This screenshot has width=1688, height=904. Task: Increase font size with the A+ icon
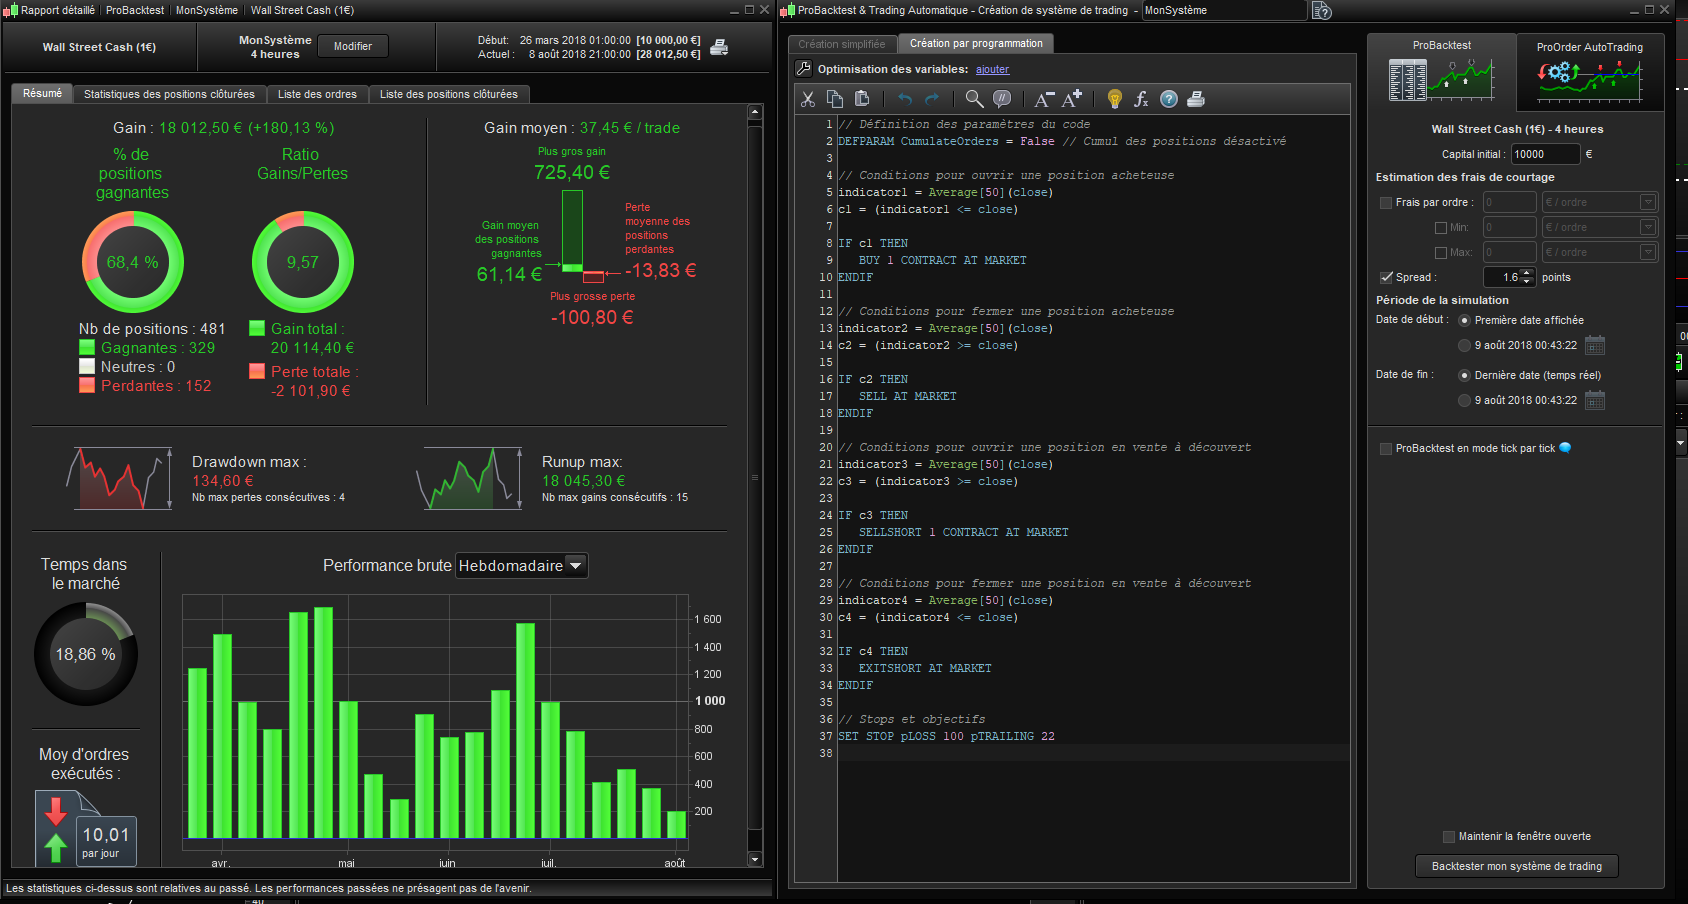pyautogui.click(x=1072, y=99)
